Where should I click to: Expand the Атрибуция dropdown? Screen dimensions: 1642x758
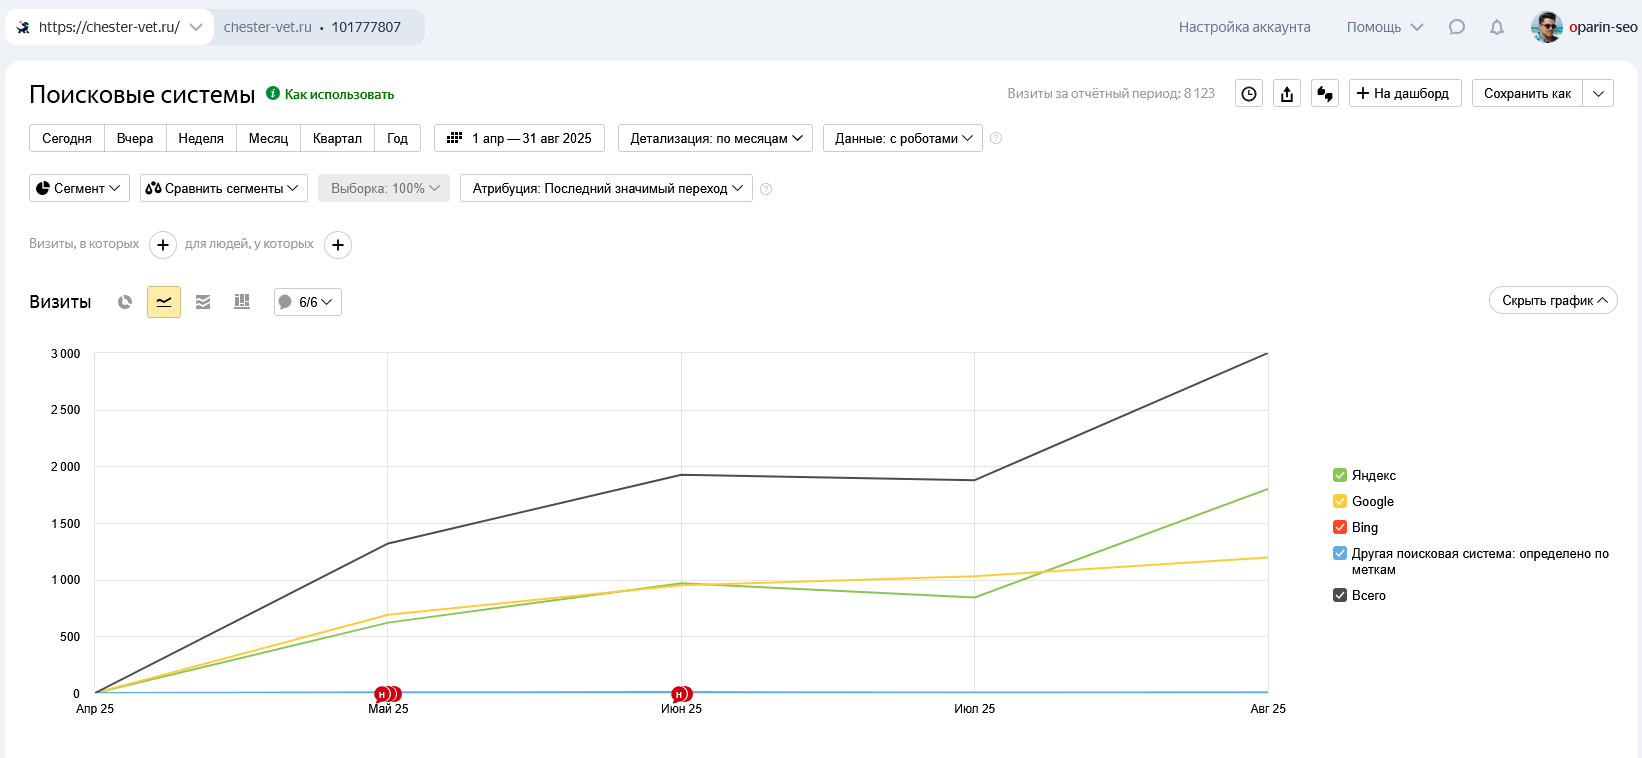point(606,188)
